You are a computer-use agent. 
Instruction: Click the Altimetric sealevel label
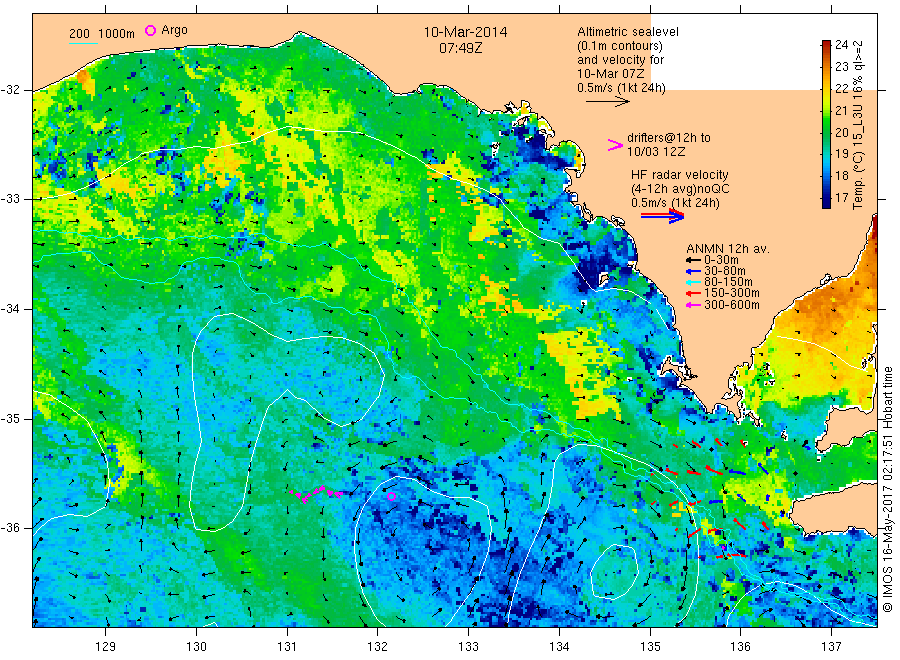(628, 32)
